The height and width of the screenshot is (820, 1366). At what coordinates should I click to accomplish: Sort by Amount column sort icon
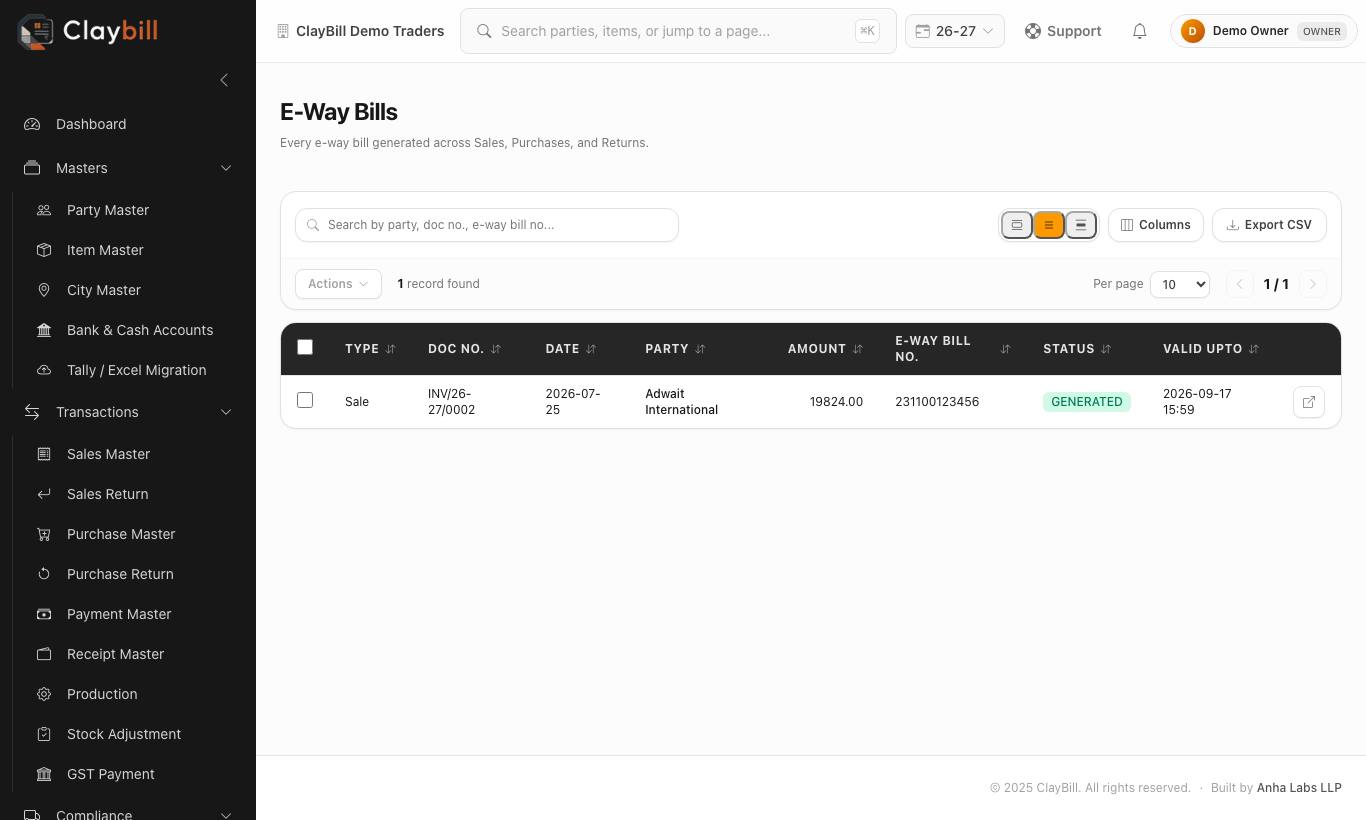pos(858,349)
